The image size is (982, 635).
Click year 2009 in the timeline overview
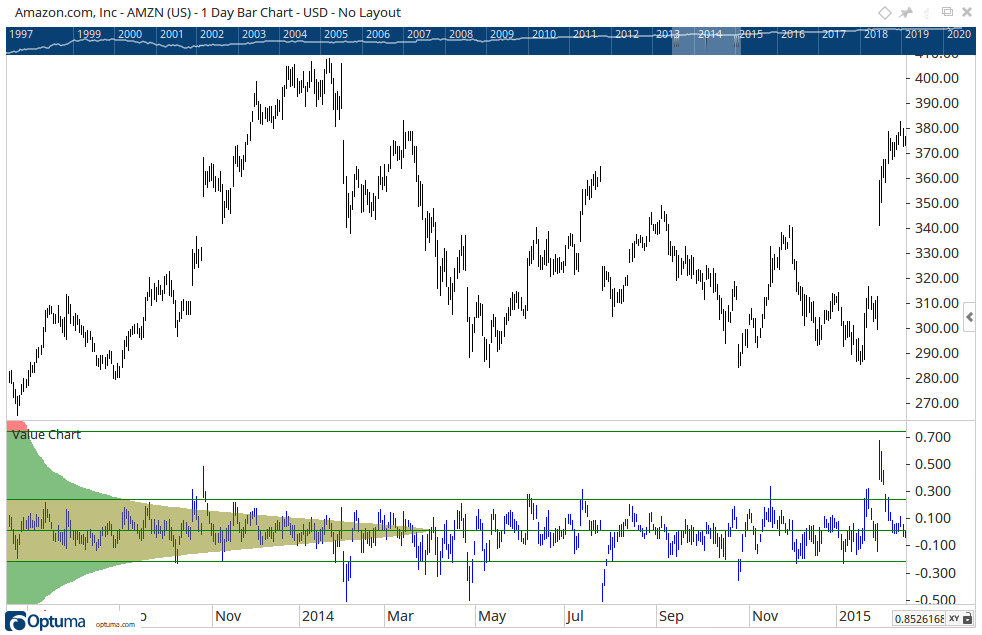502,34
